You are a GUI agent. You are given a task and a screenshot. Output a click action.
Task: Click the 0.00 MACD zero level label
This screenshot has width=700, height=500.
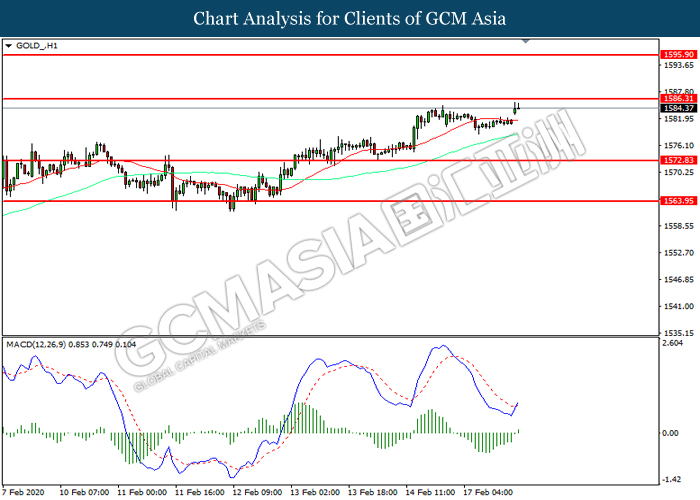(x=671, y=433)
